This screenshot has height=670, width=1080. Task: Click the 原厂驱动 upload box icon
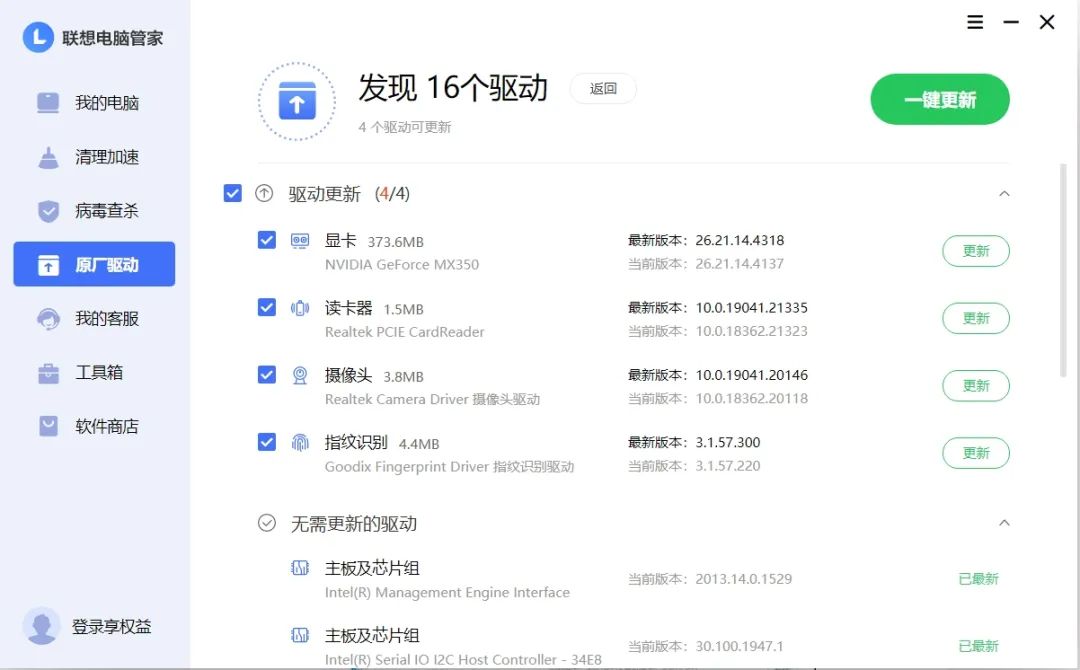point(48,264)
